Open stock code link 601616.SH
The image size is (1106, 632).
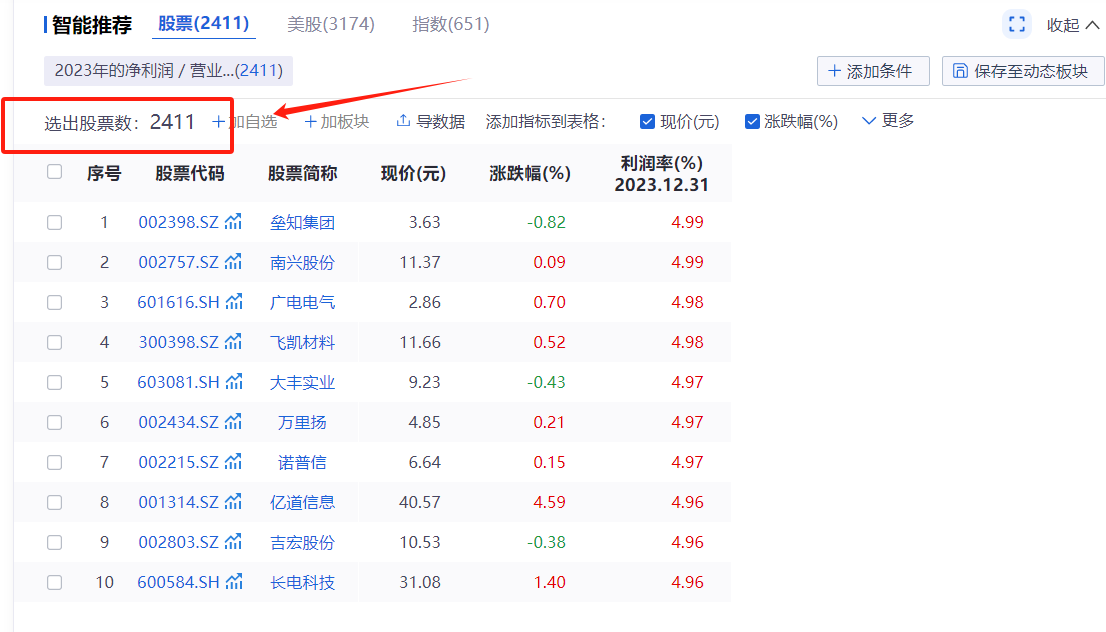point(178,302)
